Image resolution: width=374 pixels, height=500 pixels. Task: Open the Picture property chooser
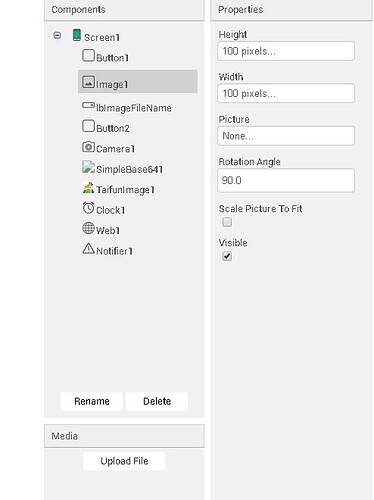point(286,136)
